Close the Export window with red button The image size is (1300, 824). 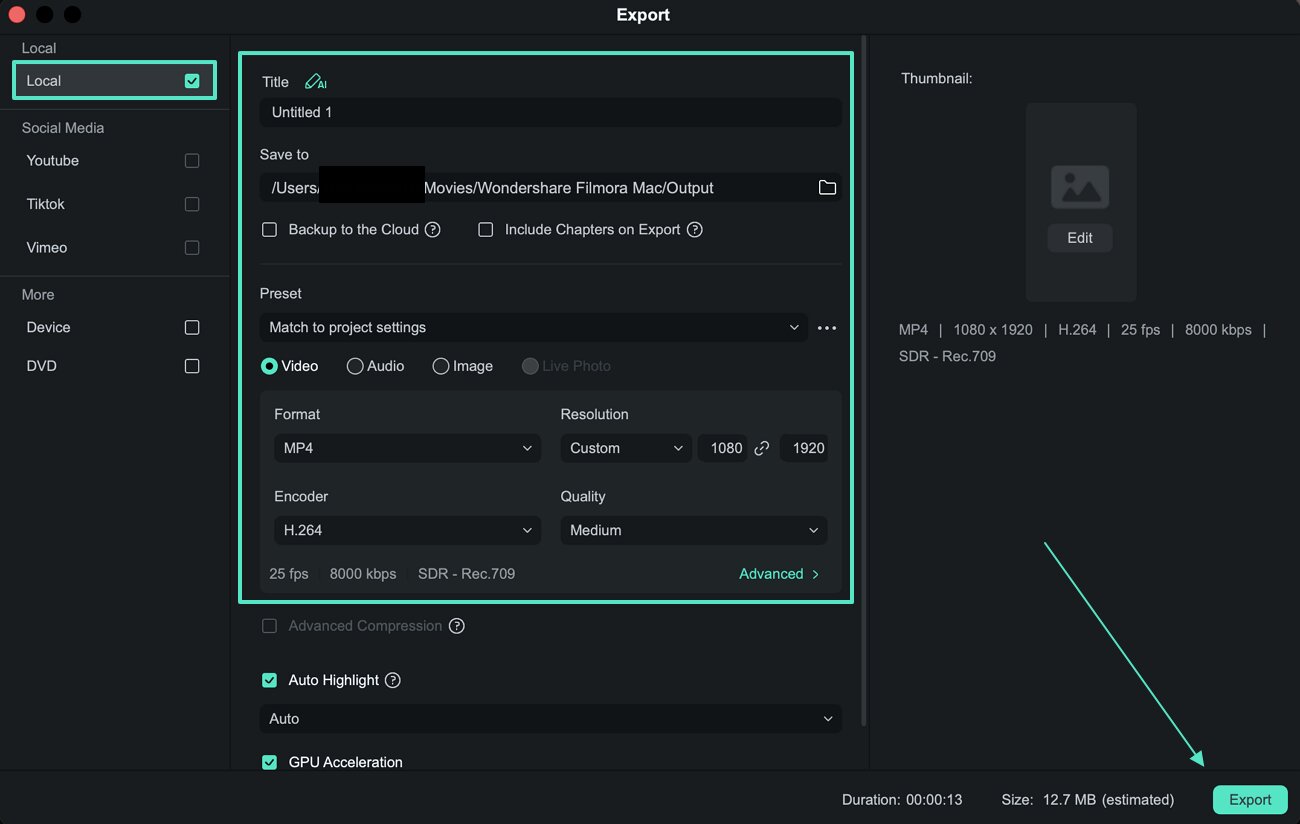16,15
